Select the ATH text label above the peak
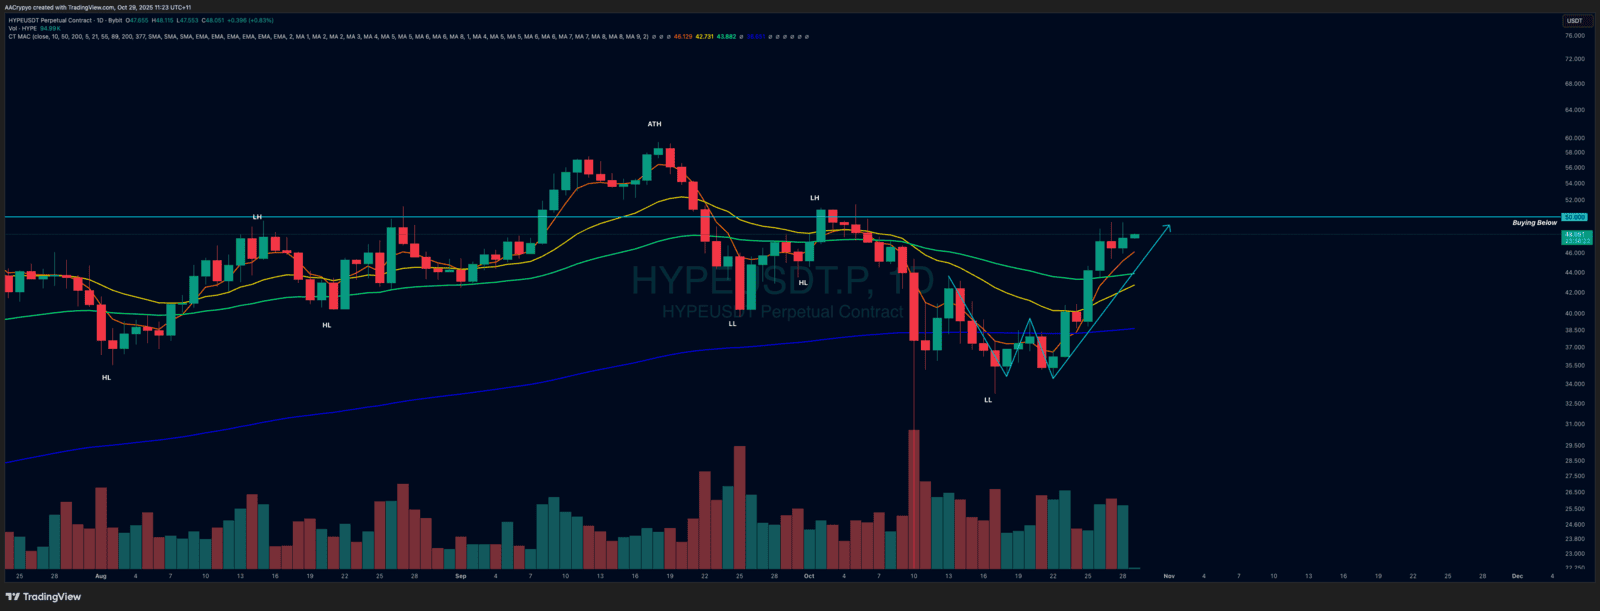1600x611 pixels. [654, 124]
